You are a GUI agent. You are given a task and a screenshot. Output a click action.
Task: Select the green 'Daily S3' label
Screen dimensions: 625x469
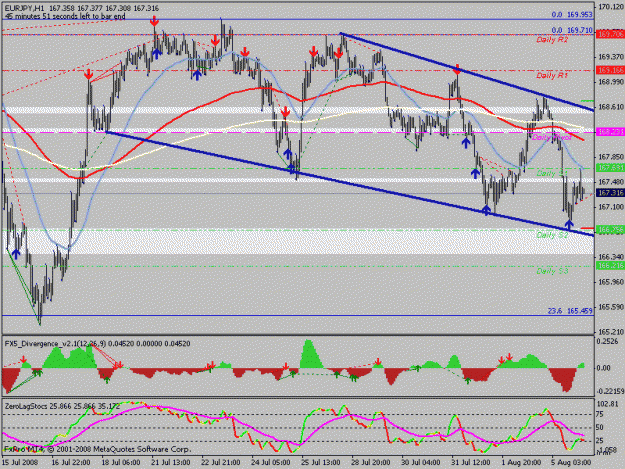click(x=552, y=271)
